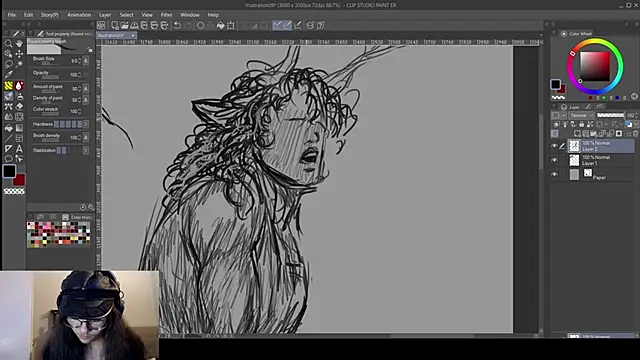Hide Layer 1 with its eye icon
640x360 pixels.
click(x=554, y=160)
